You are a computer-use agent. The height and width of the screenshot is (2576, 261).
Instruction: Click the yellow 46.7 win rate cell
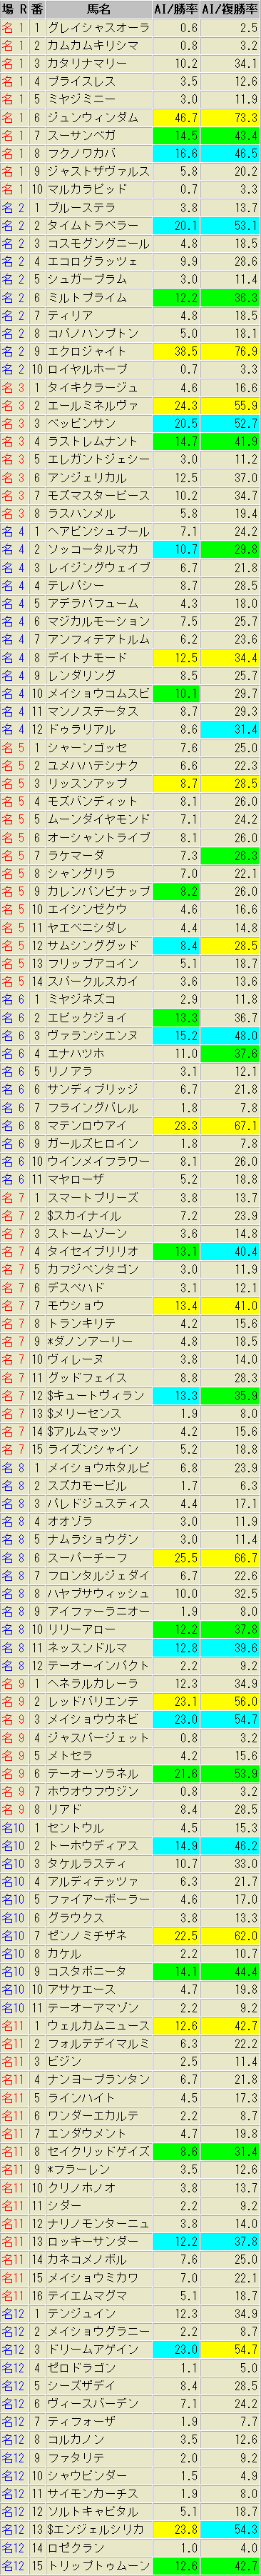point(176,117)
